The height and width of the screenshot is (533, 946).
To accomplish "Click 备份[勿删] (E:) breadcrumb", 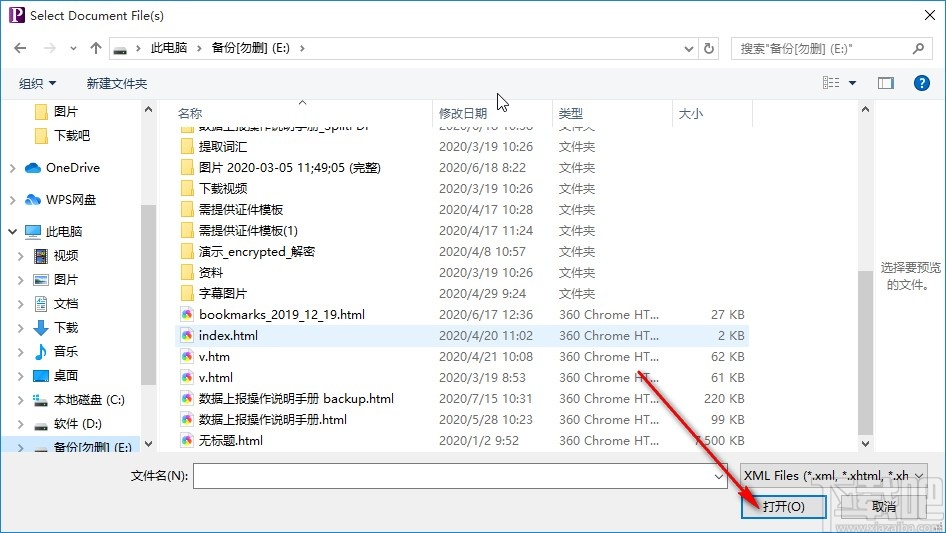I will click(x=250, y=48).
